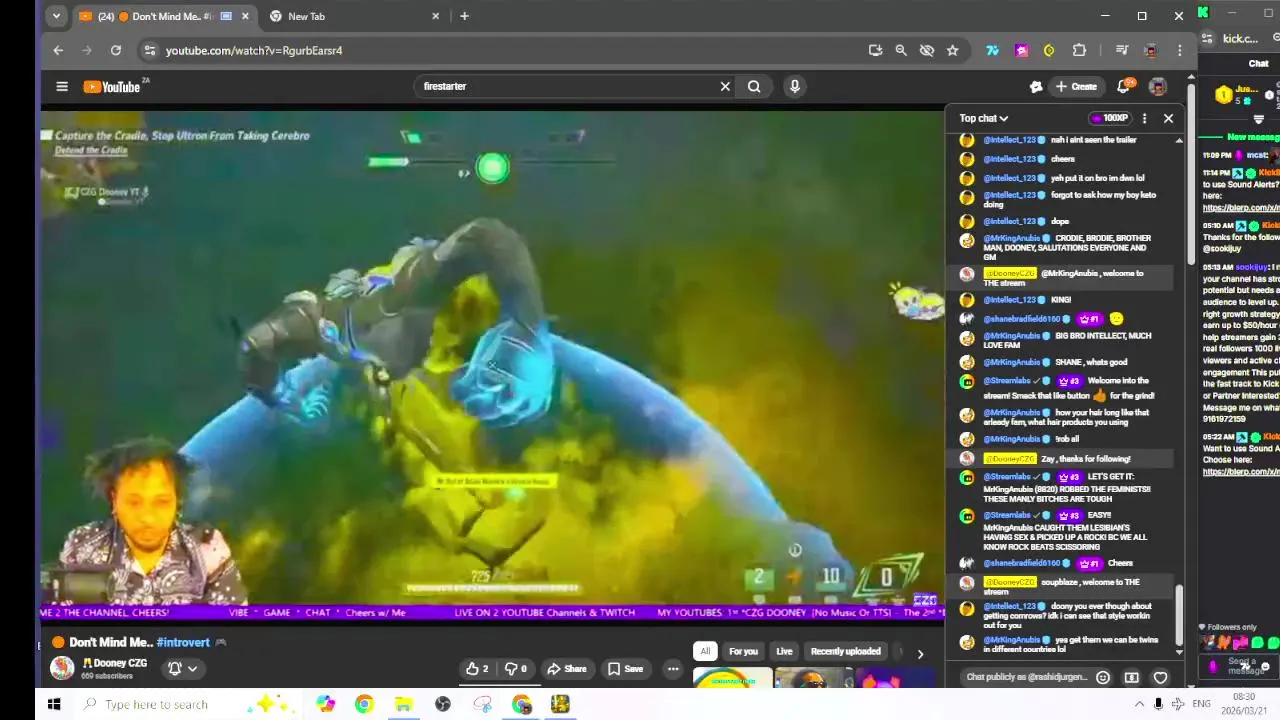Clear the firestarter search text

[725, 87]
